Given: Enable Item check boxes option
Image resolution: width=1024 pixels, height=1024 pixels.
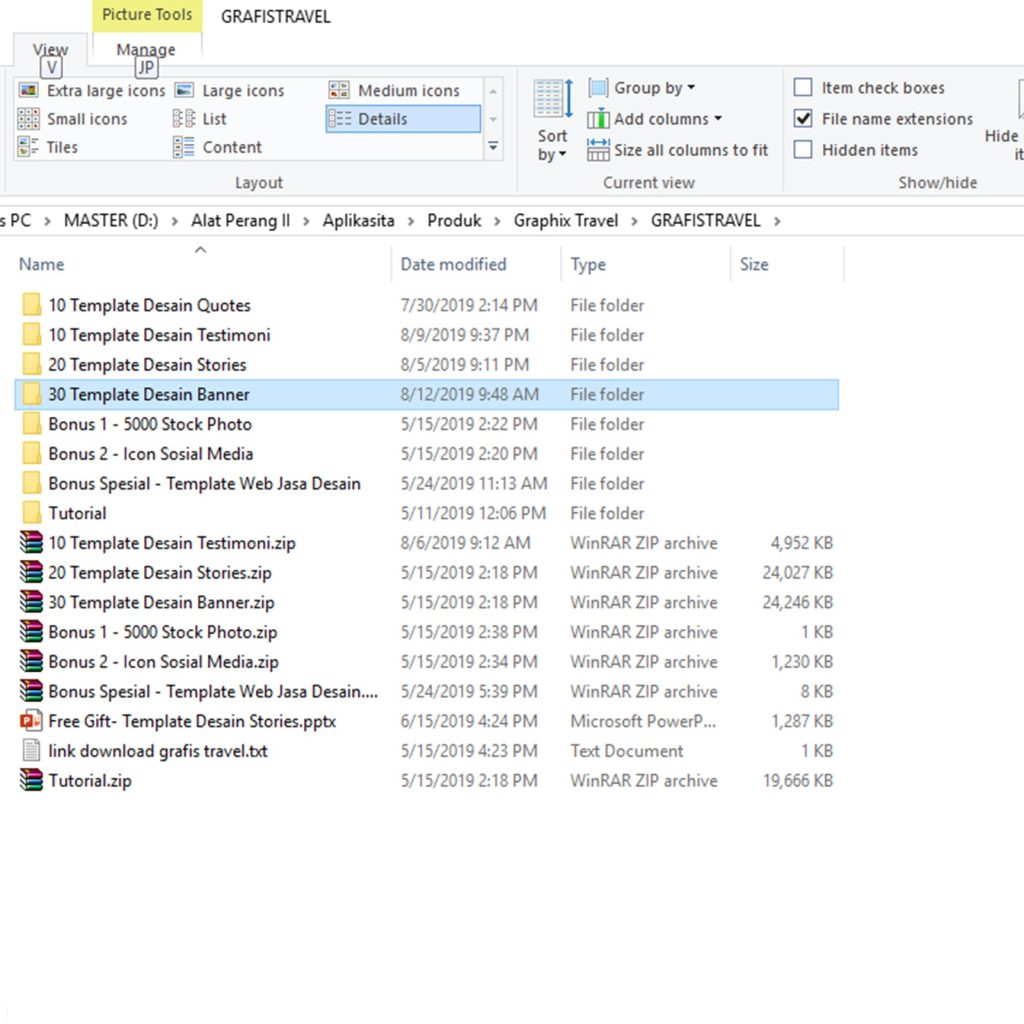Looking at the screenshot, I should 803,88.
